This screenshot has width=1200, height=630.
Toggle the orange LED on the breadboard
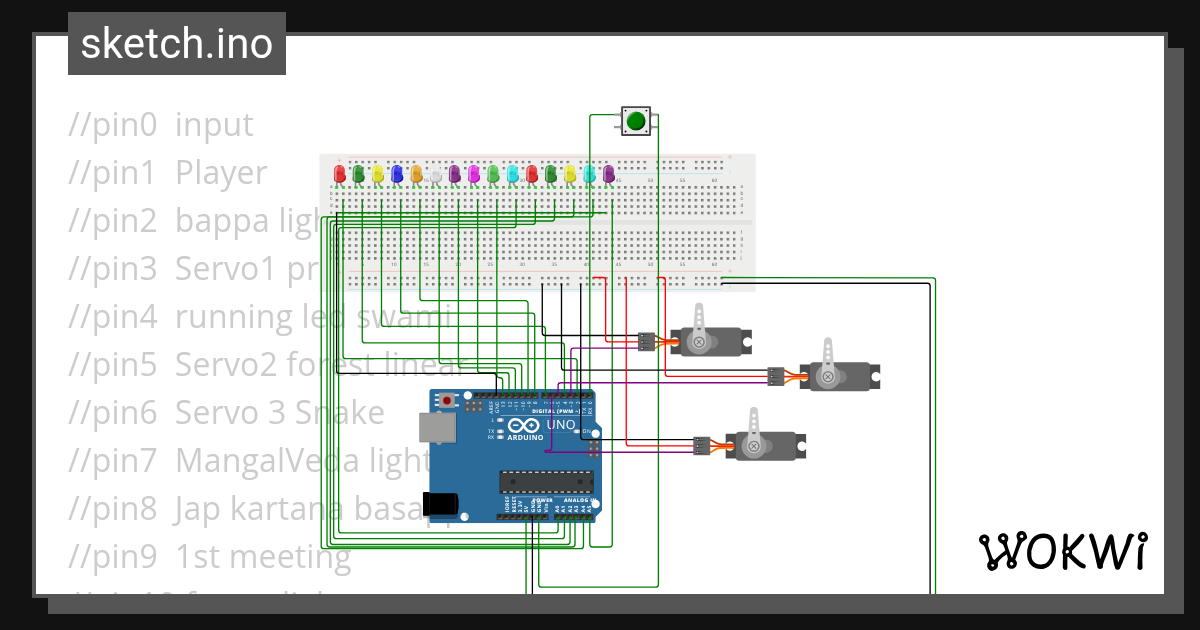416,175
